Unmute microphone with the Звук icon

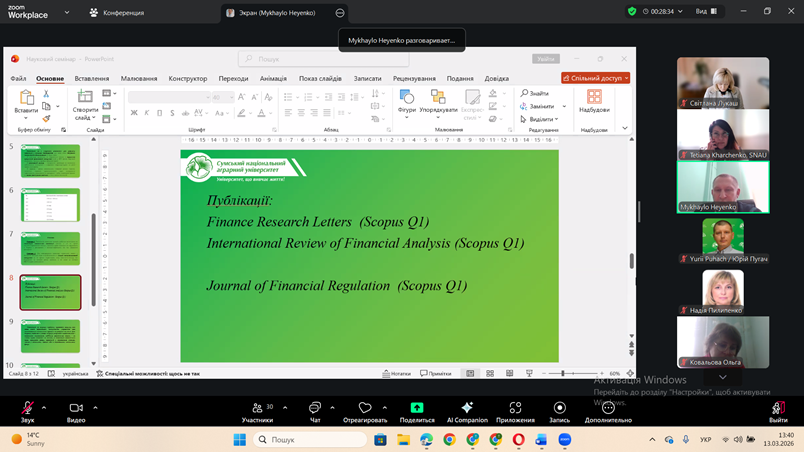[27, 408]
